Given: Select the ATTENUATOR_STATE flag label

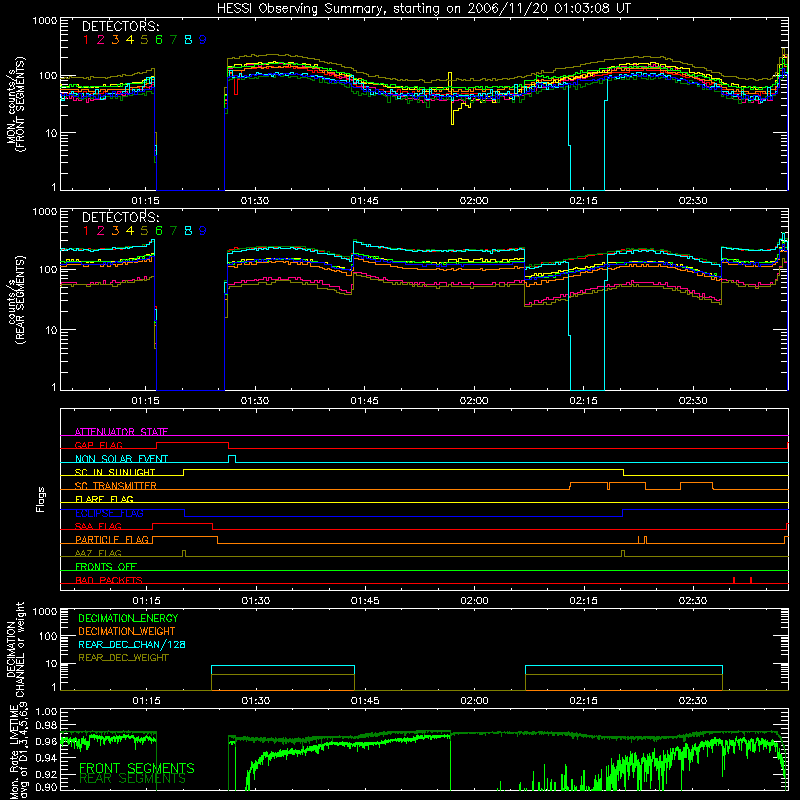Looking at the screenshot, I should tap(121, 432).
